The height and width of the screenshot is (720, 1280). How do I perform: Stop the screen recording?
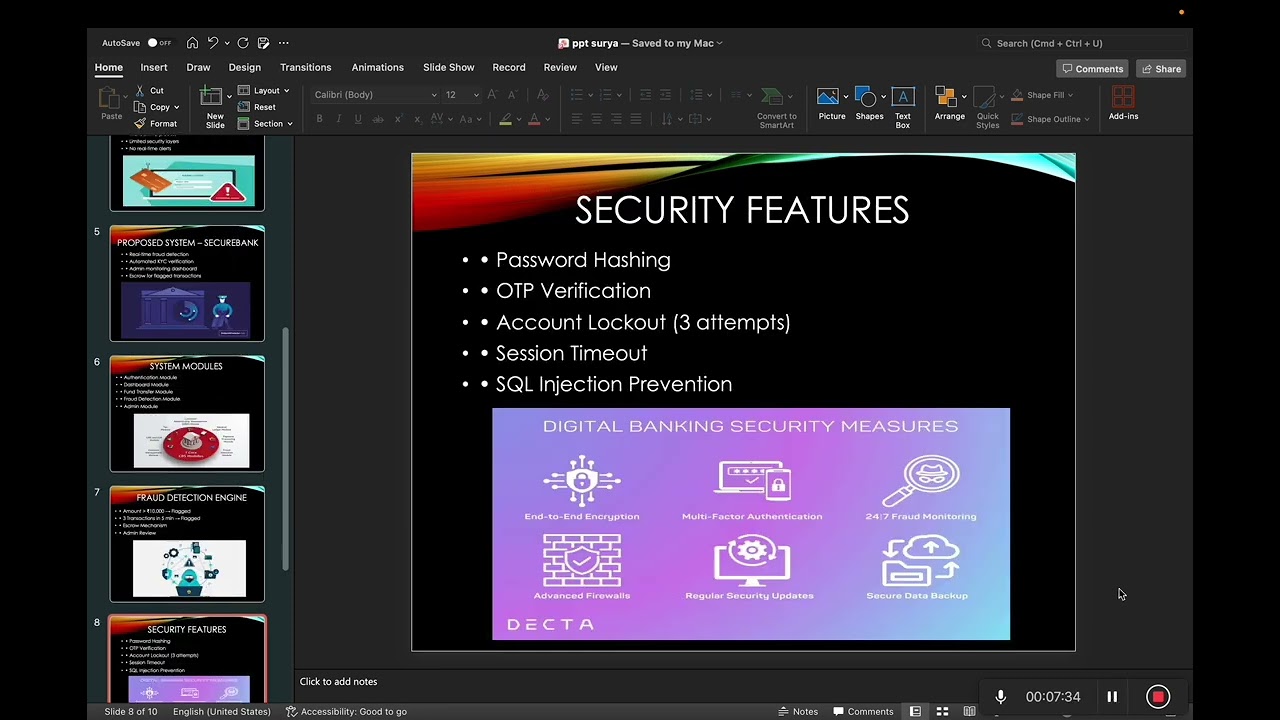tap(1158, 697)
